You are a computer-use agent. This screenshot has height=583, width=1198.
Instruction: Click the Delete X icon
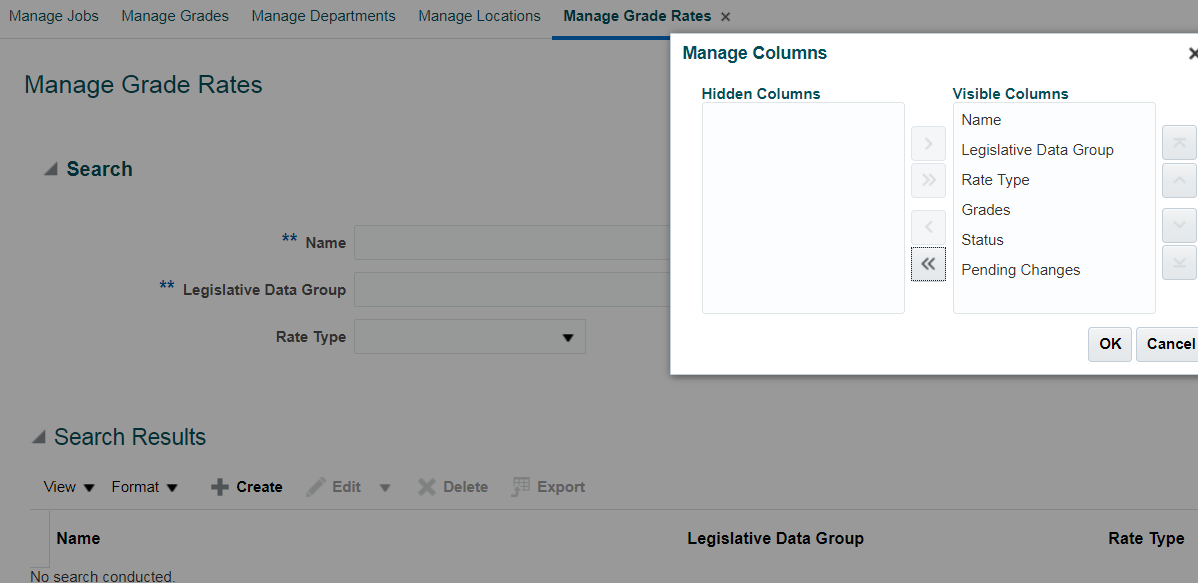[x=427, y=487]
